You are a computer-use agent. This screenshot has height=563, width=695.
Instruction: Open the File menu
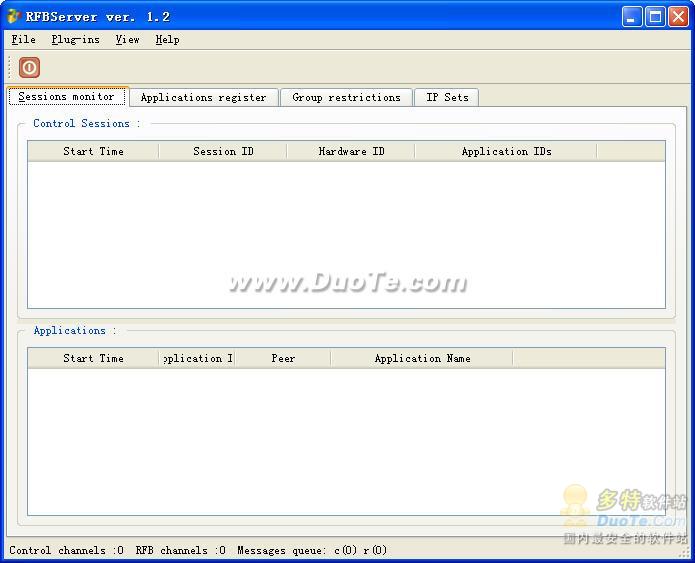point(23,39)
